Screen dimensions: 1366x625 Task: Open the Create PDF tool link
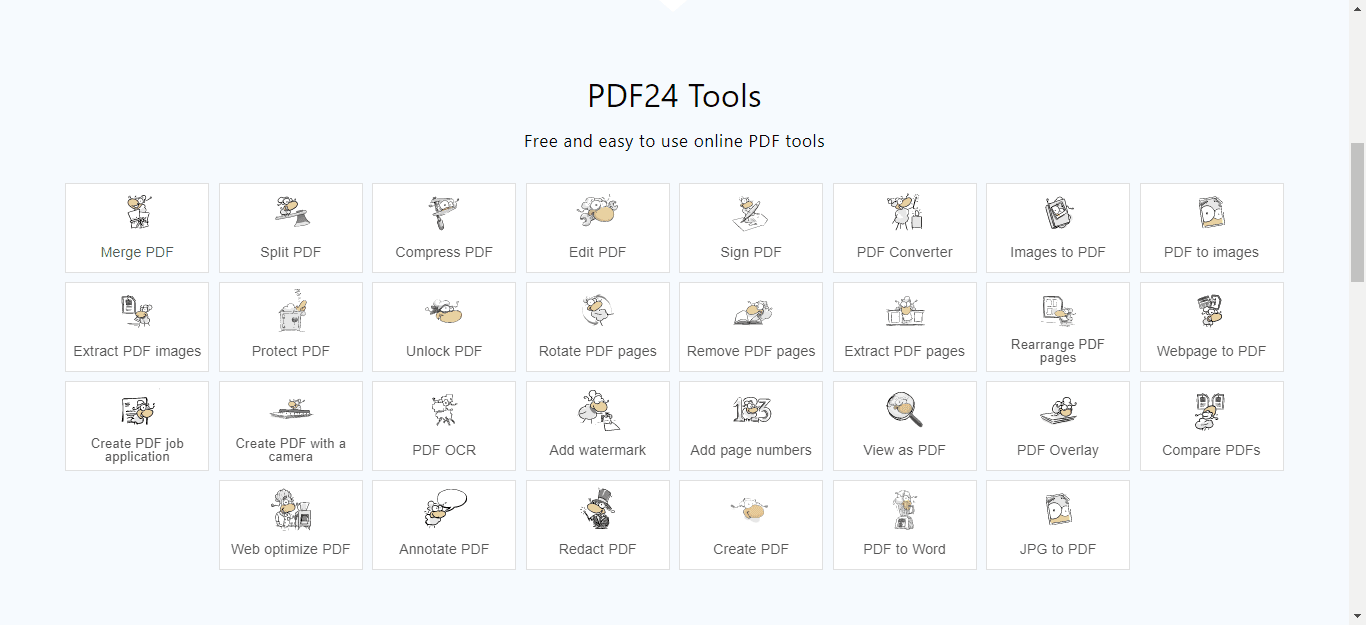[751, 525]
